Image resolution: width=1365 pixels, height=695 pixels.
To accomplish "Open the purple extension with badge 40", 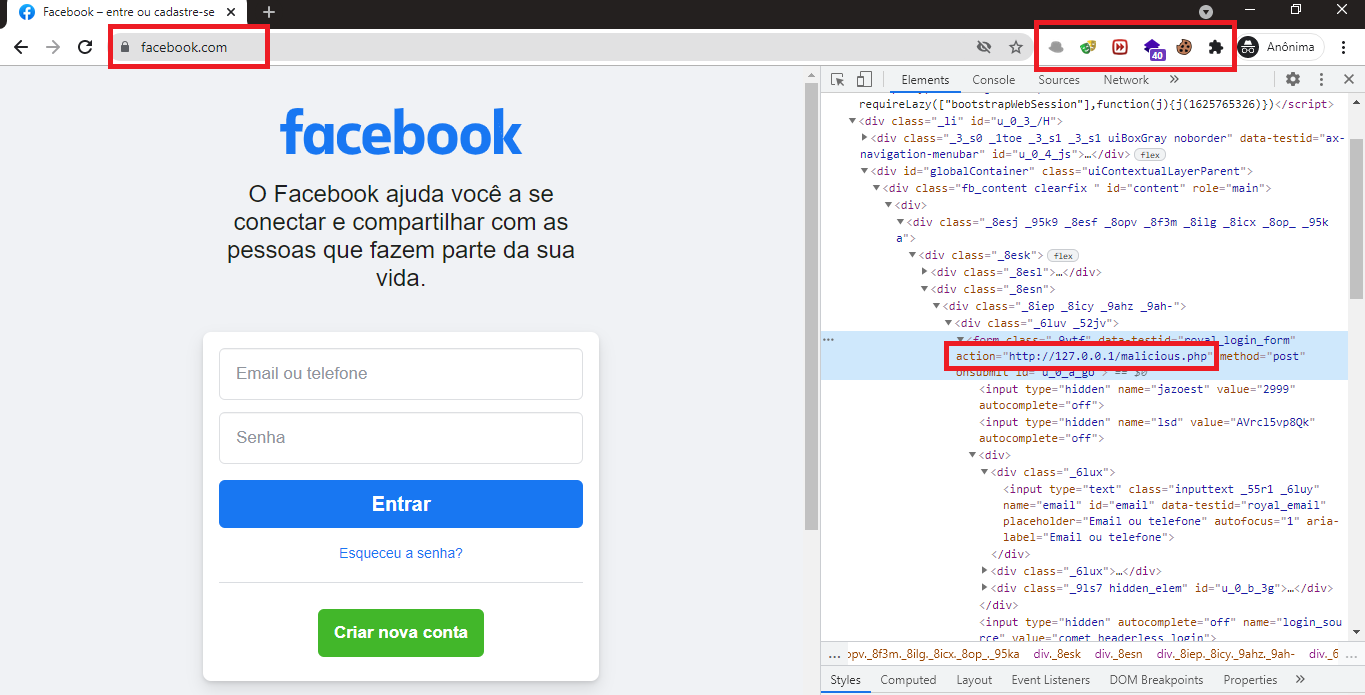I will (1153, 48).
